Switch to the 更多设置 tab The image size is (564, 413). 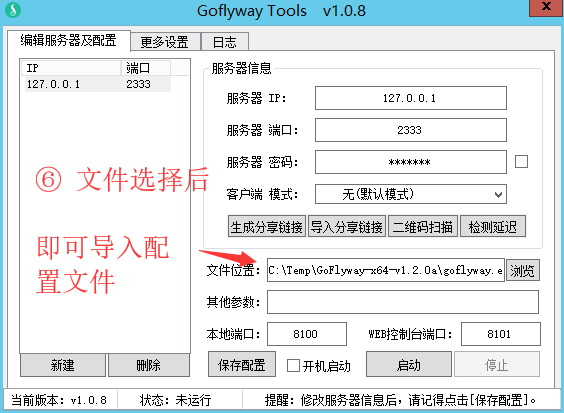165,42
